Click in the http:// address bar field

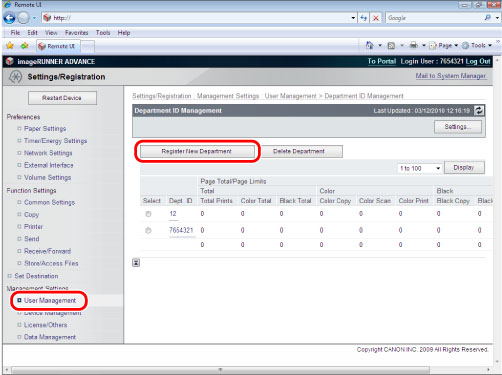pos(200,18)
